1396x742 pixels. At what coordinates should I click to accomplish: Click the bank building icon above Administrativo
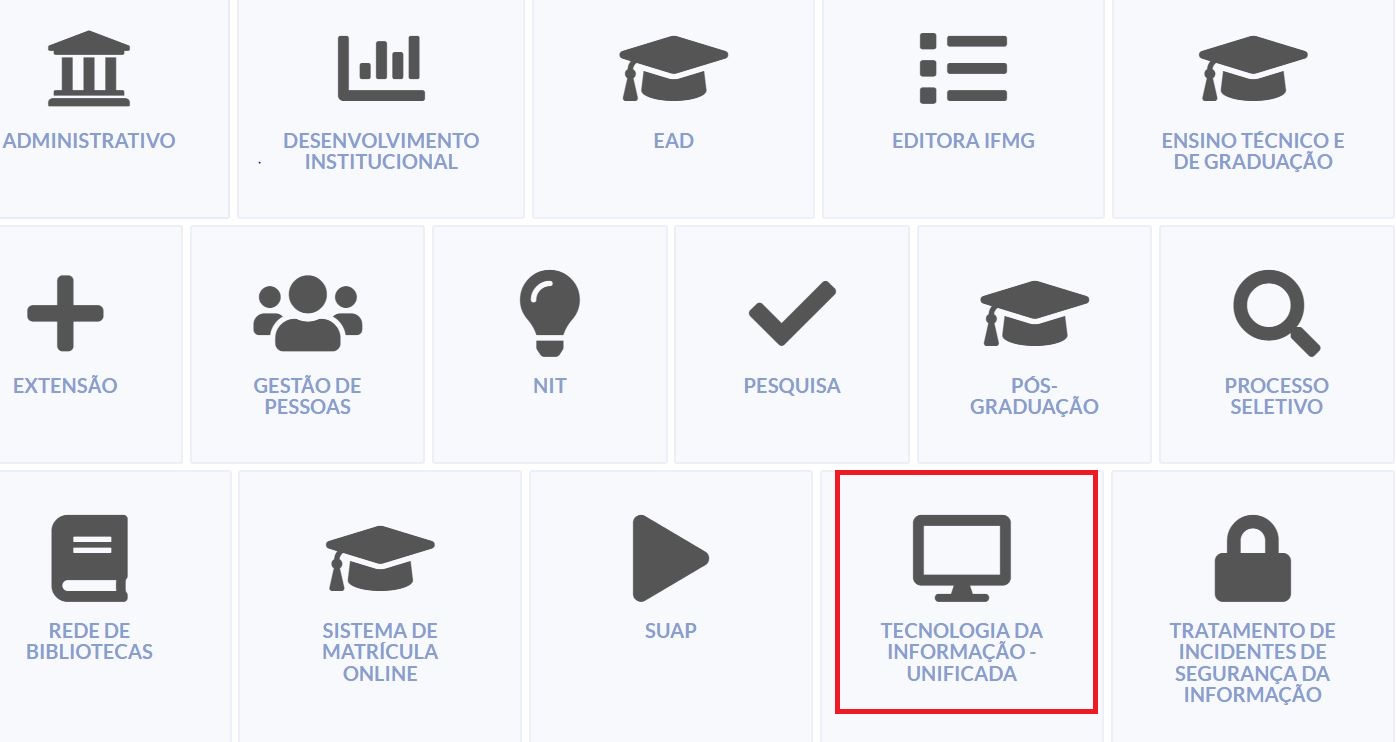(89, 68)
